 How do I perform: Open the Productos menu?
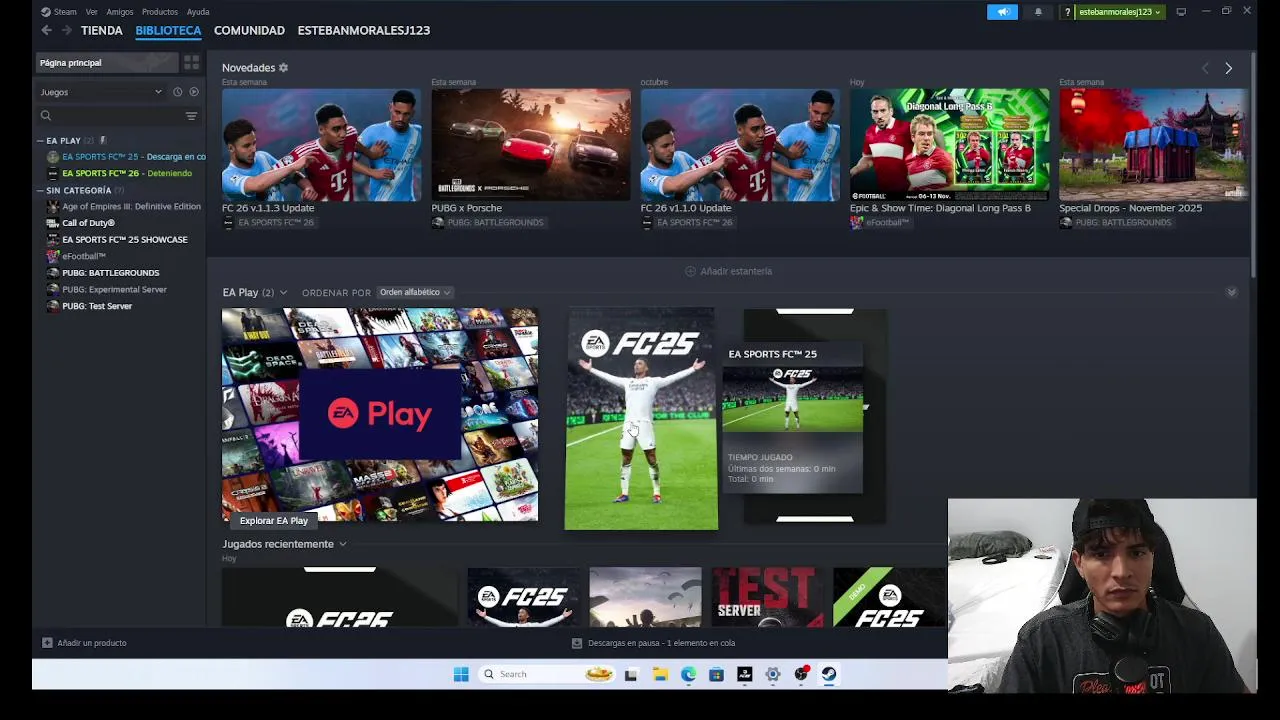tap(160, 12)
